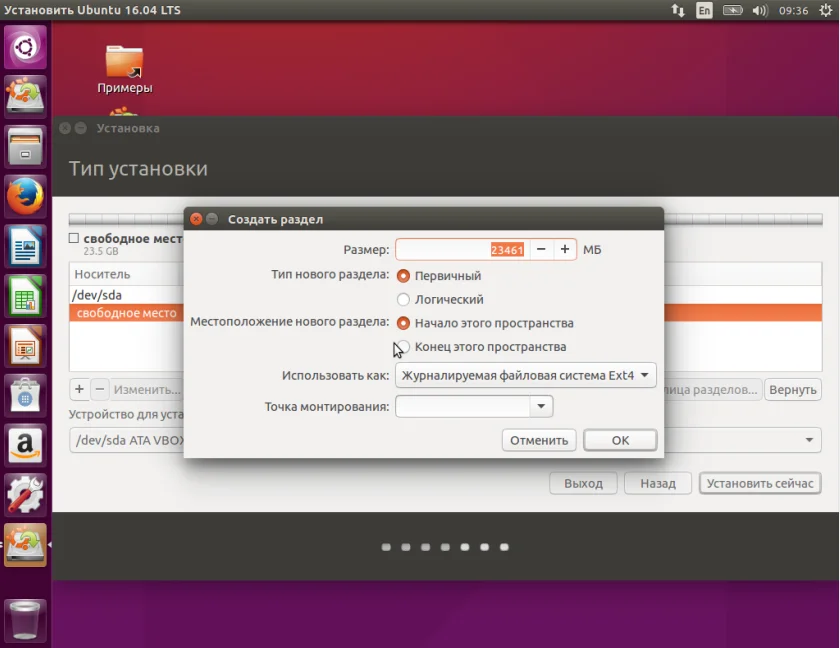
Task: Click Установить сейчас button
Action: coord(760,484)
